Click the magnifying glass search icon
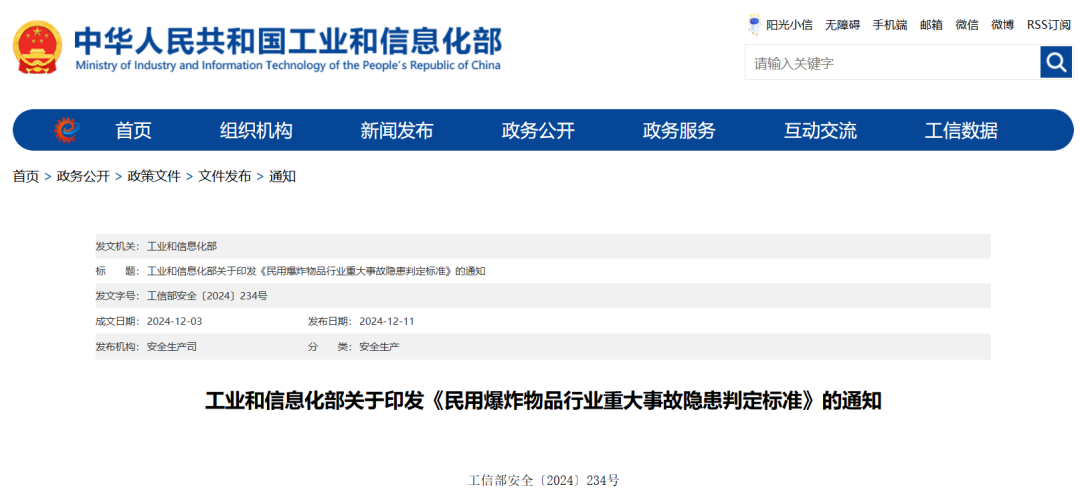This screenshot has height=497, width=1080. 1056,63
